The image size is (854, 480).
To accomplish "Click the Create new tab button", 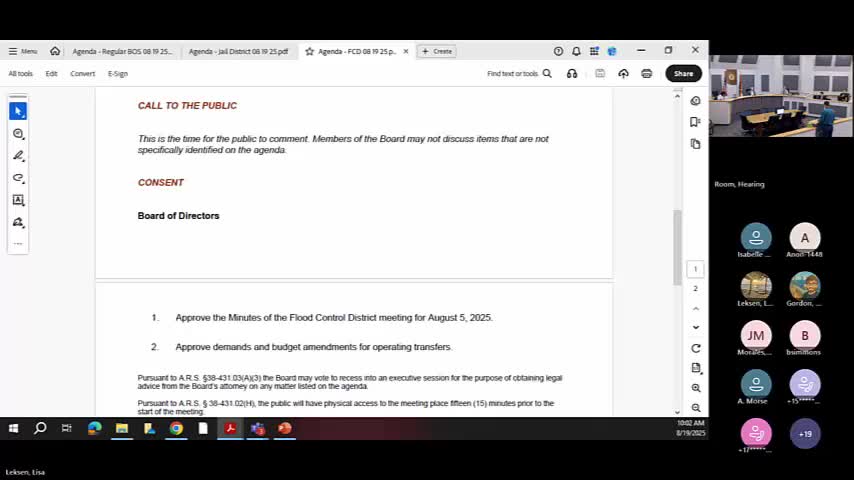I will (437, 51).
